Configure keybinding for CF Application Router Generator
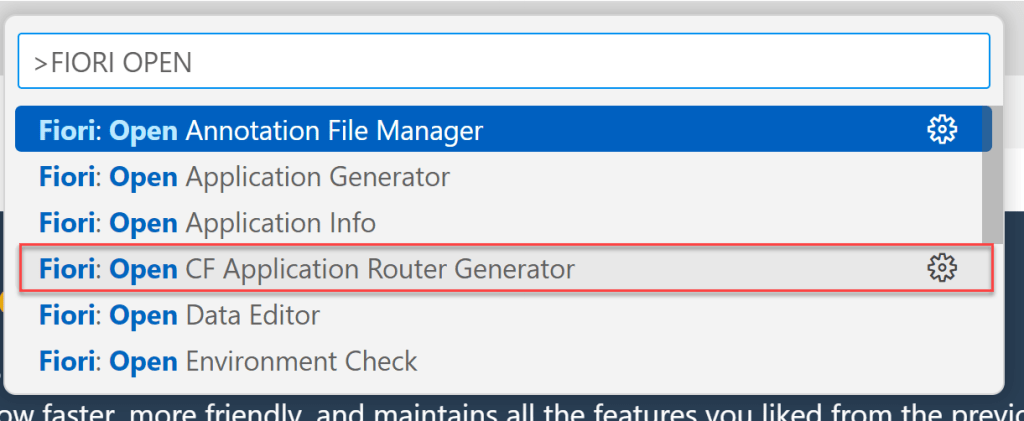This screenshot has height=421, width=1024. coord(942,268)
